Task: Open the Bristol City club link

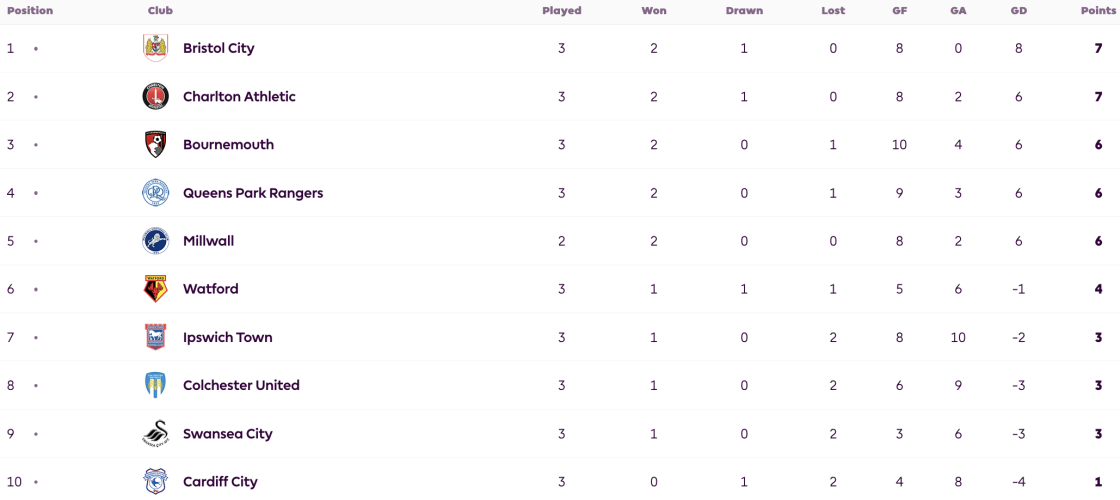Action: [x=219, y=48]
